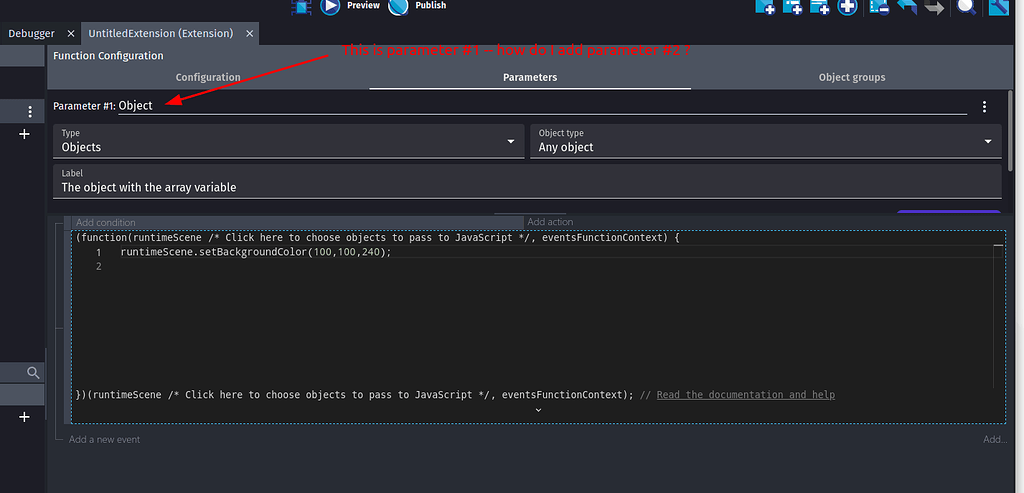Launch the game with the Preview play icon
Image resolution: width=1024 pixels, height=493 pixels.
tap(330, 6)
